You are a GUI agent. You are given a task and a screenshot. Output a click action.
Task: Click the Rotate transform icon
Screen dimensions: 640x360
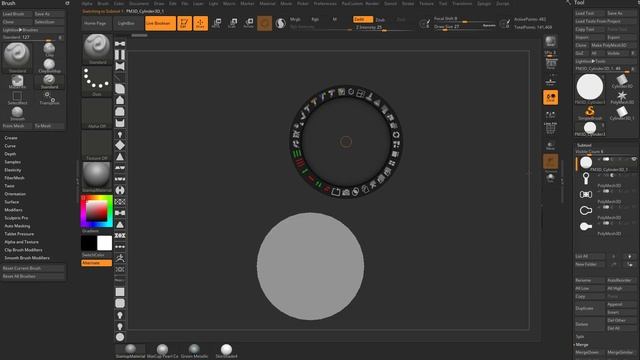coord(249,23)
